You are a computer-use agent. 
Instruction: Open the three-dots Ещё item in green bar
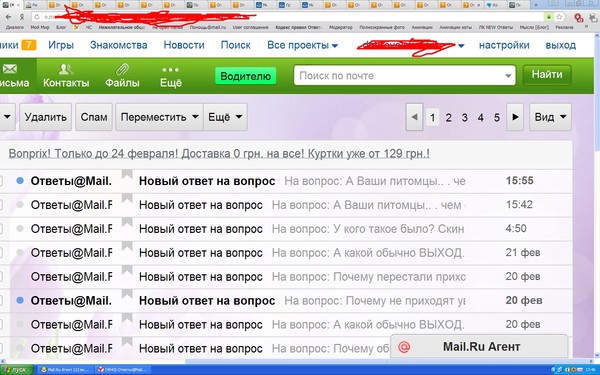click(171, 77)
